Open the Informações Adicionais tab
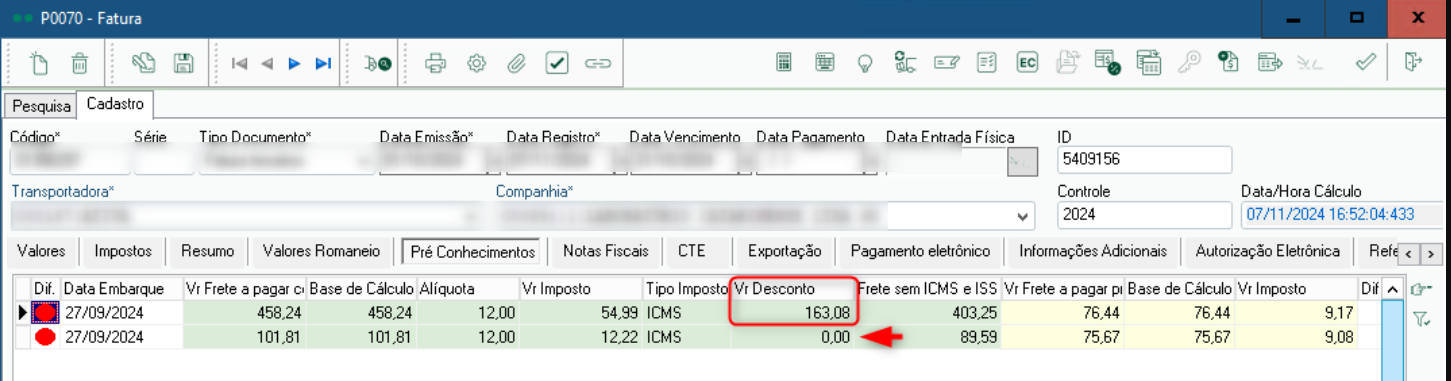1451x381 pixels. coord(1092,251)
